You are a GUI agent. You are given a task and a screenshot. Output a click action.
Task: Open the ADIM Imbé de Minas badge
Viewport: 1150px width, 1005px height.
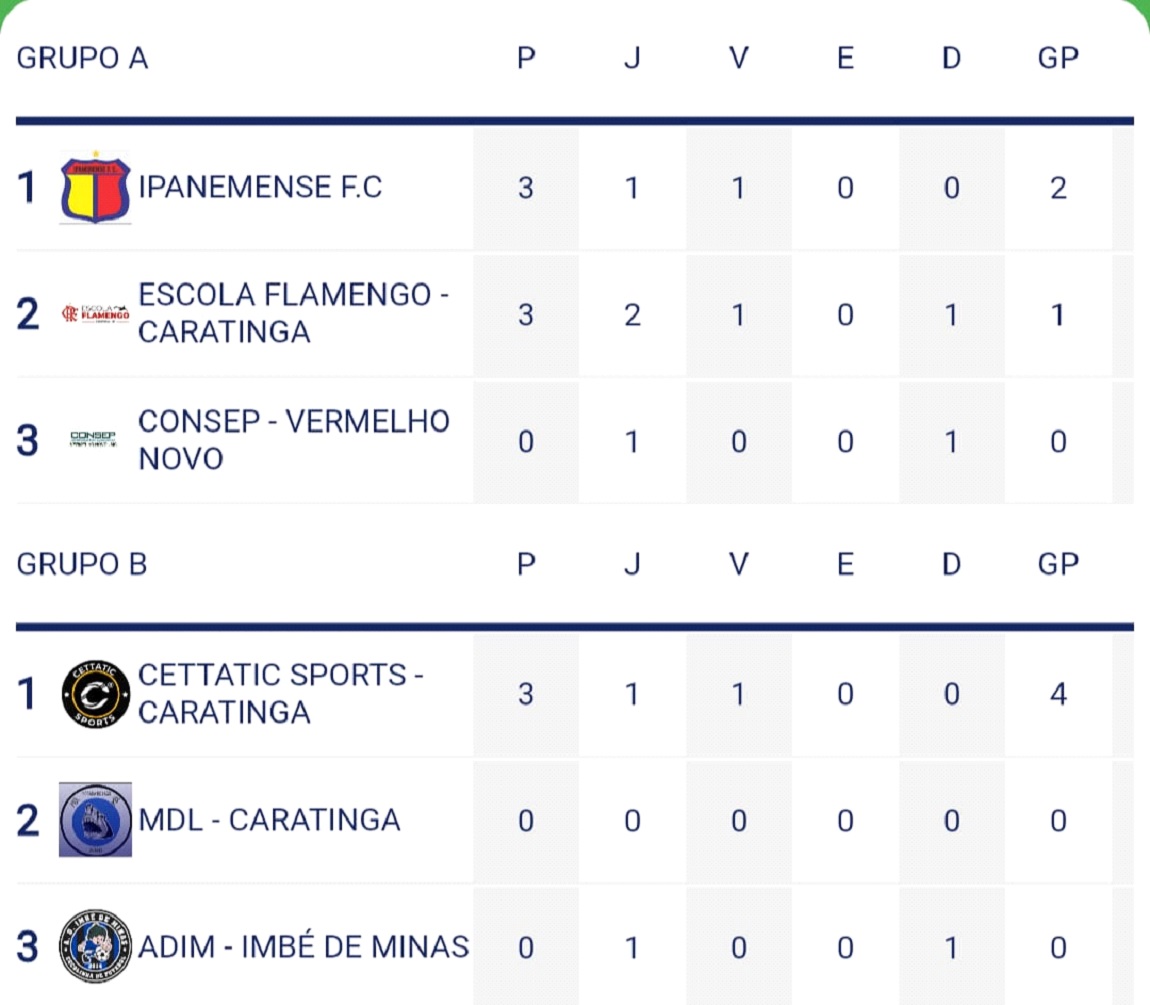click(95, 946)
